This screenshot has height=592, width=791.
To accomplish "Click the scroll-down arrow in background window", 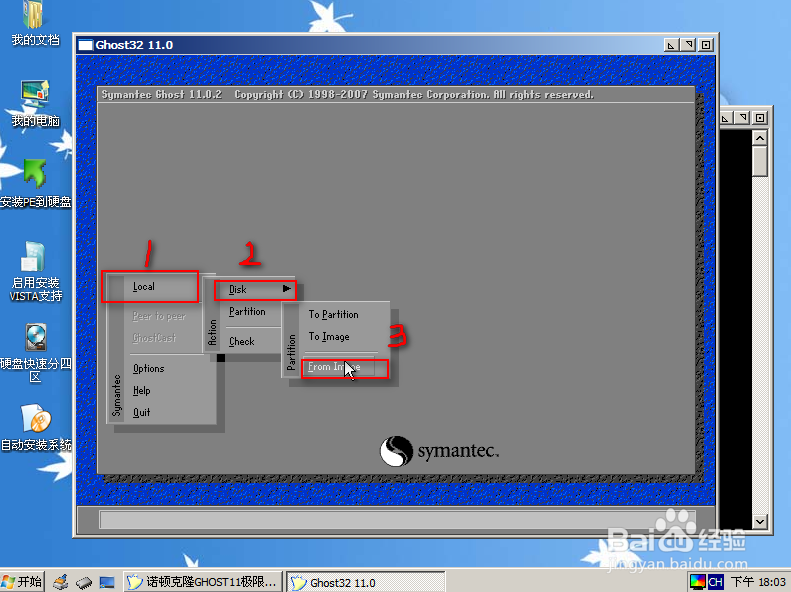I will (760, 521).
